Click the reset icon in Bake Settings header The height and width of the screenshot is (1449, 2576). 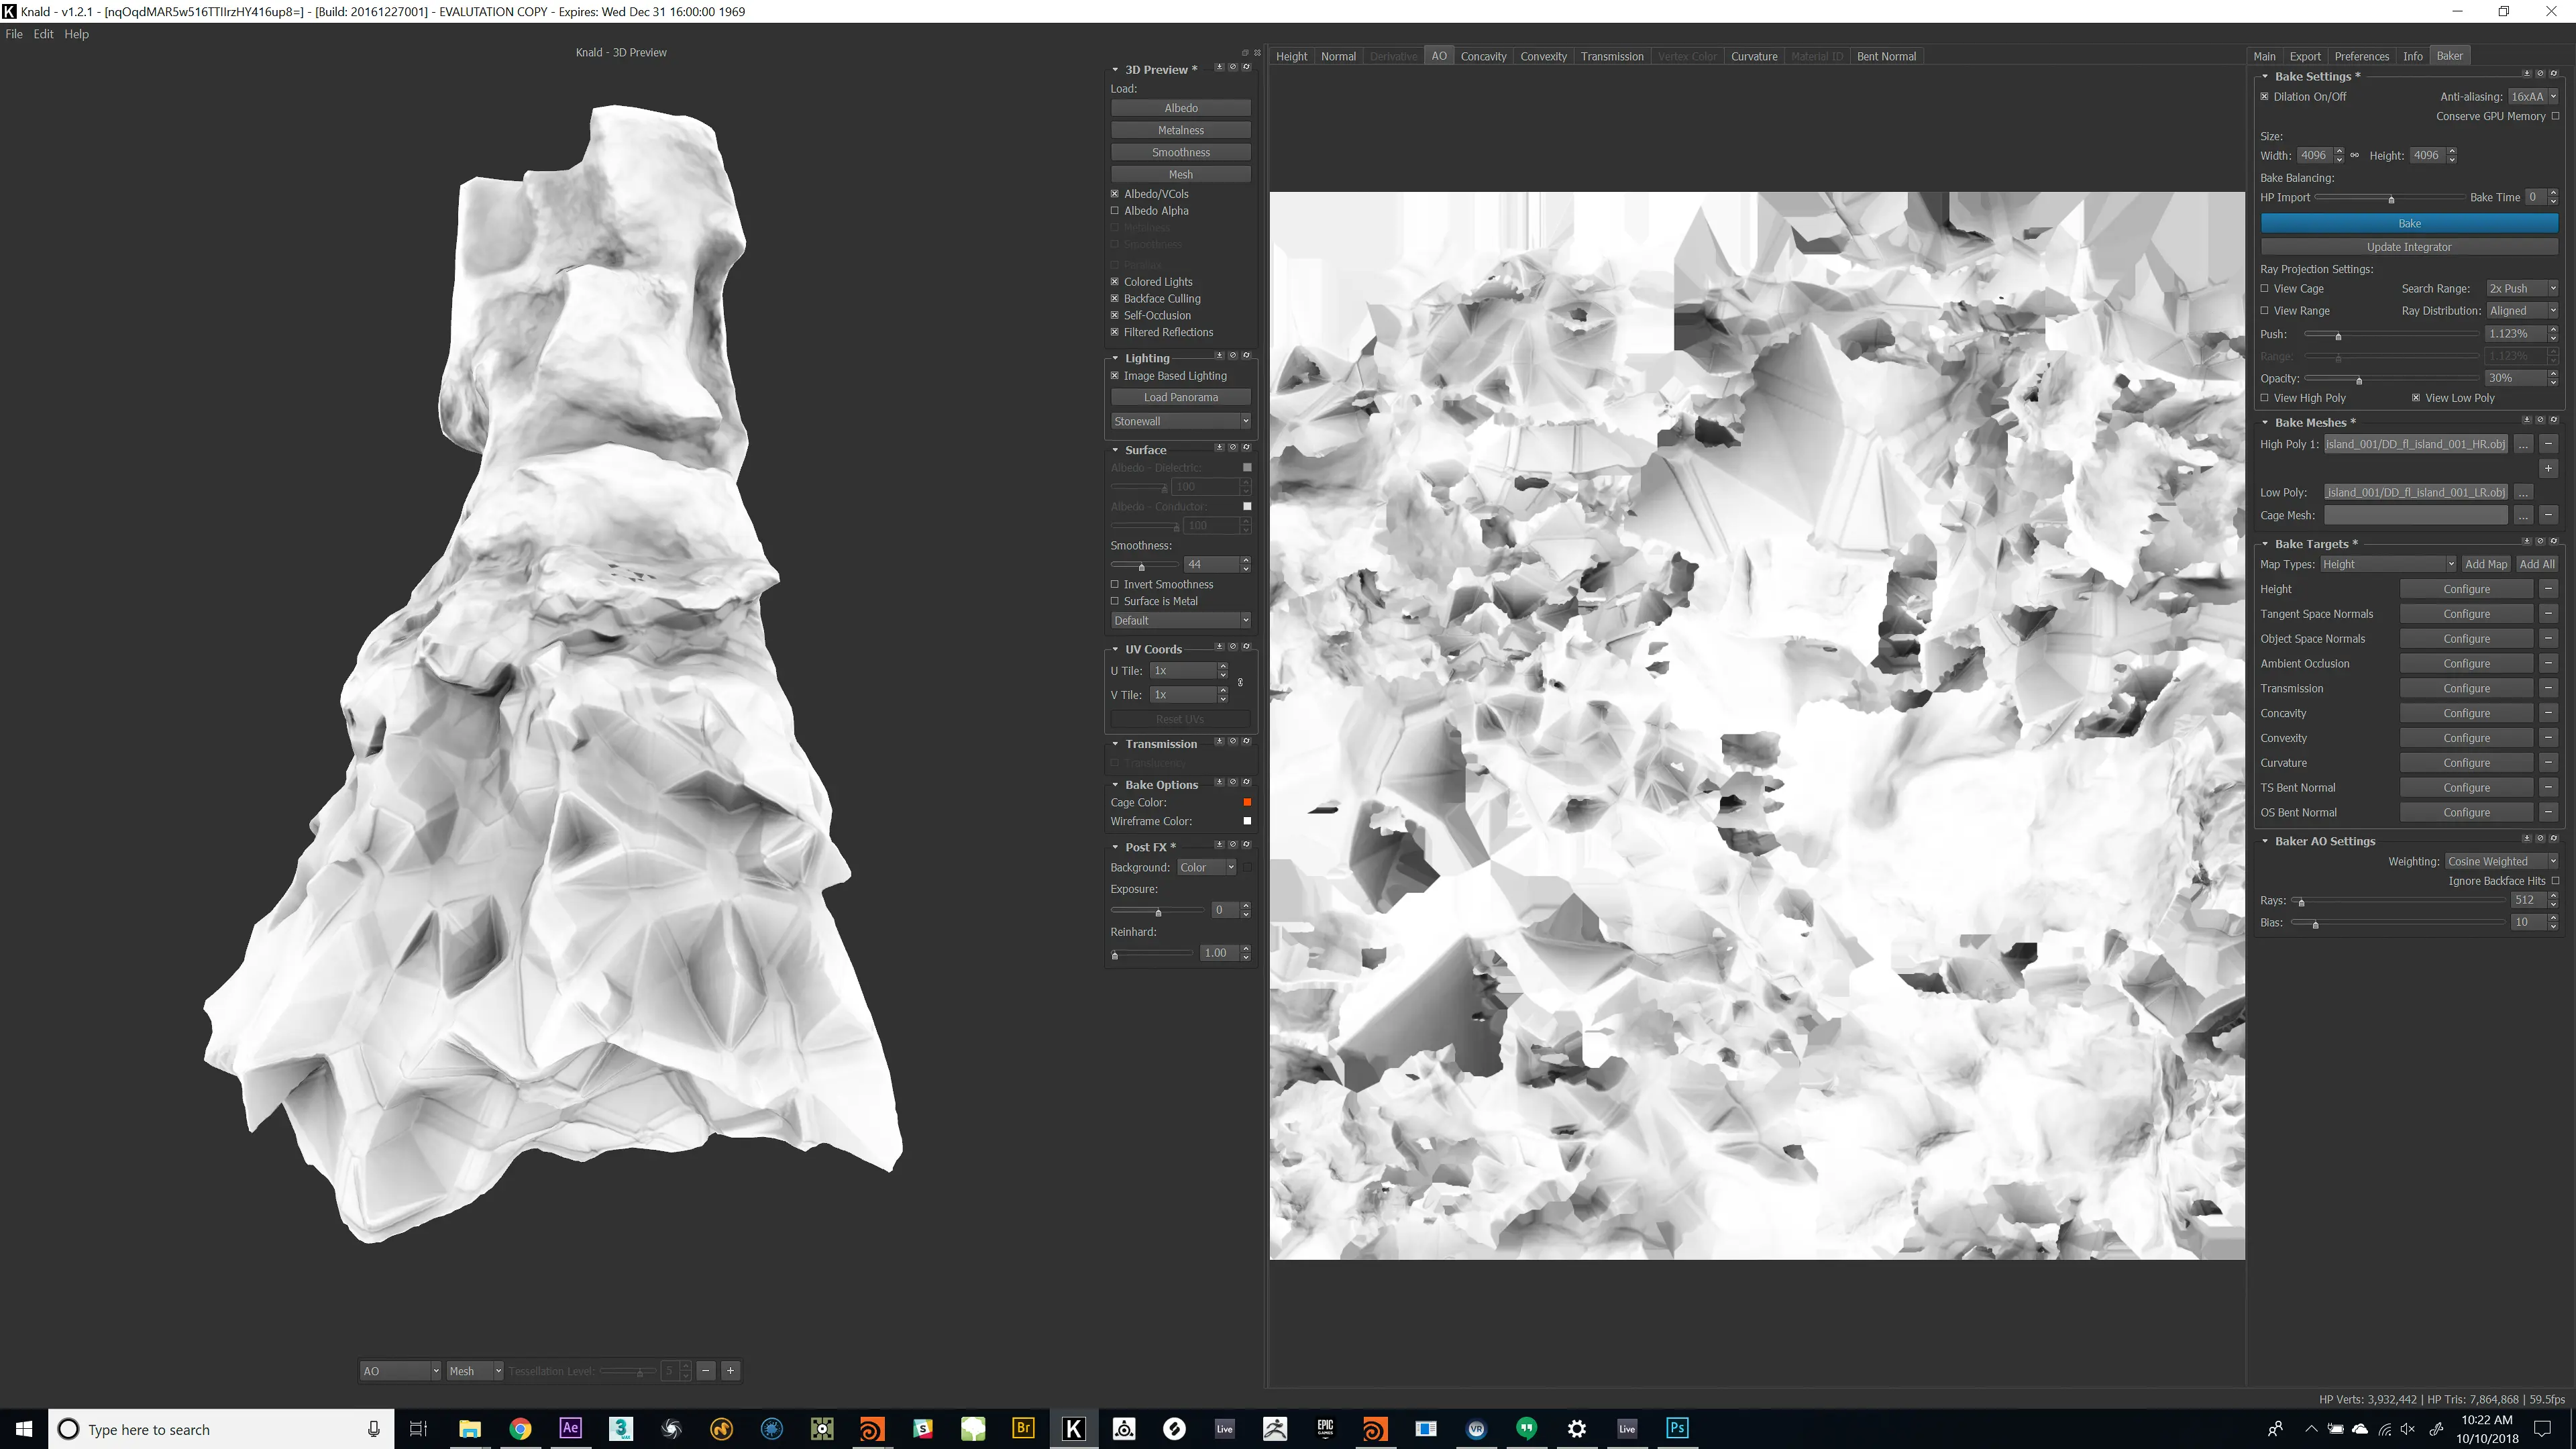coord(2553,74)
